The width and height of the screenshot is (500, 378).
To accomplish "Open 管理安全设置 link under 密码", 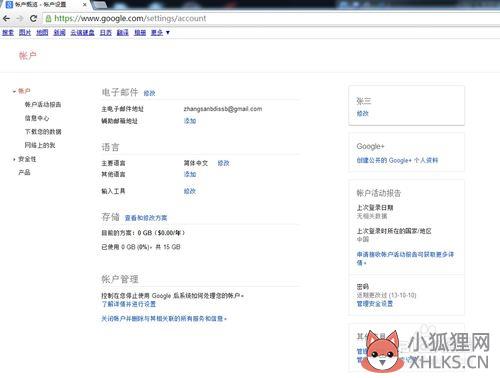I will click(x=375, y=304).
